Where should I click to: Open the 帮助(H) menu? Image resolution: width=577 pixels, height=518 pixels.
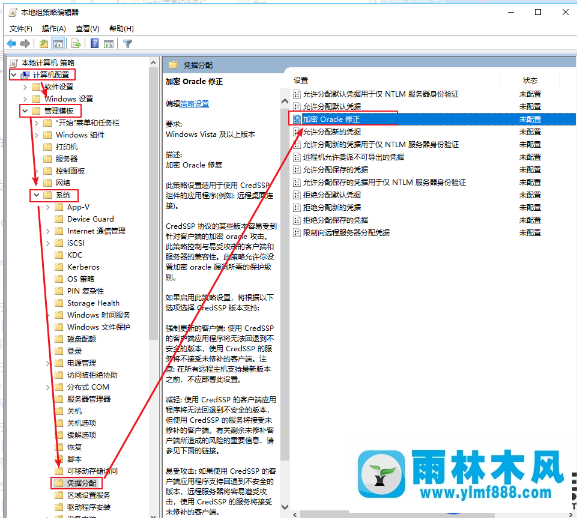(x=121, y=28)
